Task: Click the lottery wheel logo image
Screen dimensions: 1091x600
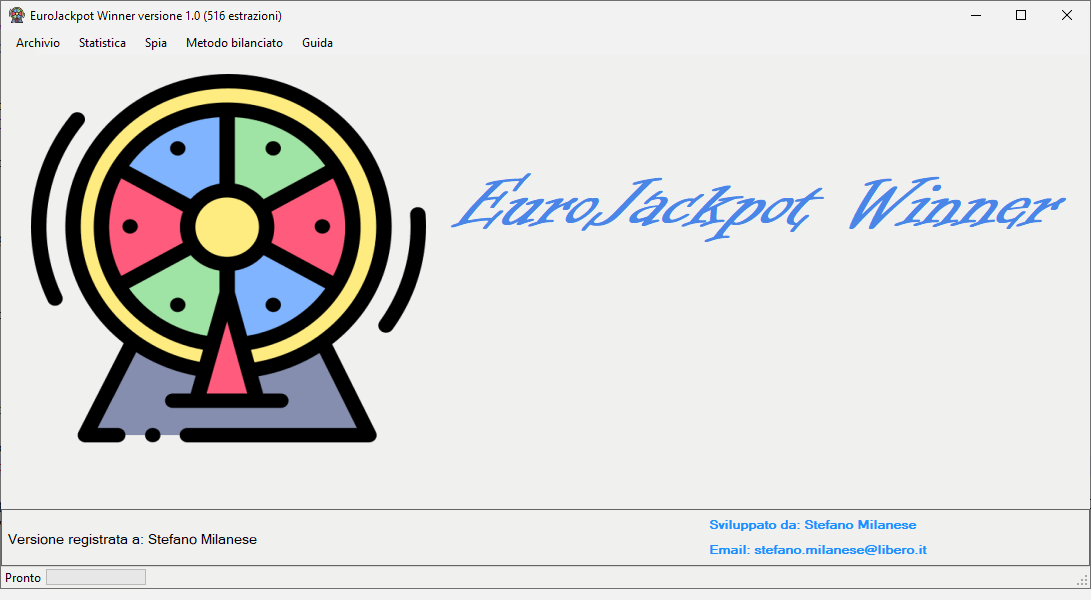Action: pyautogui.click(x=228, y=258)
